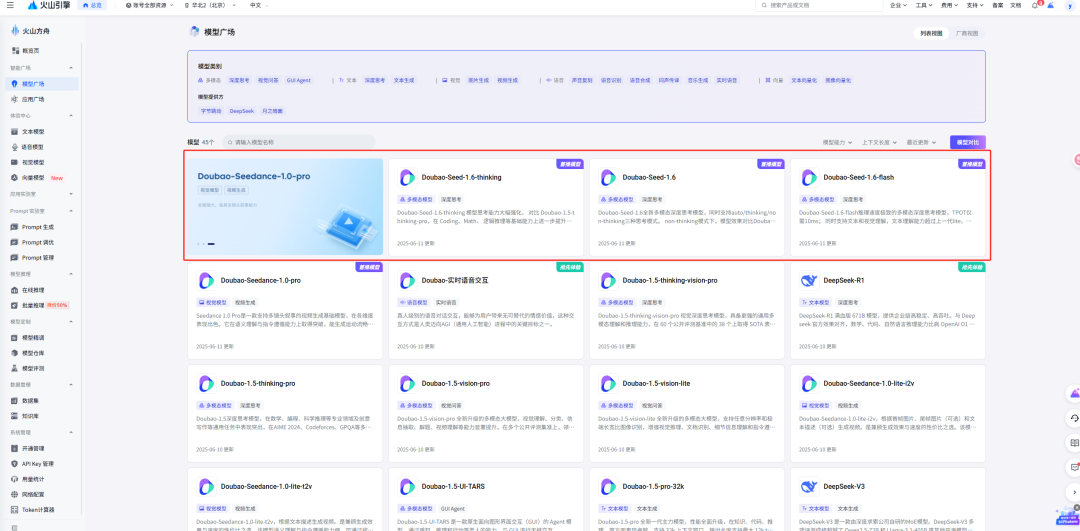1080x531 pixels.
Task: Open the 华北2(北京) region dropdown
Action: 210,5
